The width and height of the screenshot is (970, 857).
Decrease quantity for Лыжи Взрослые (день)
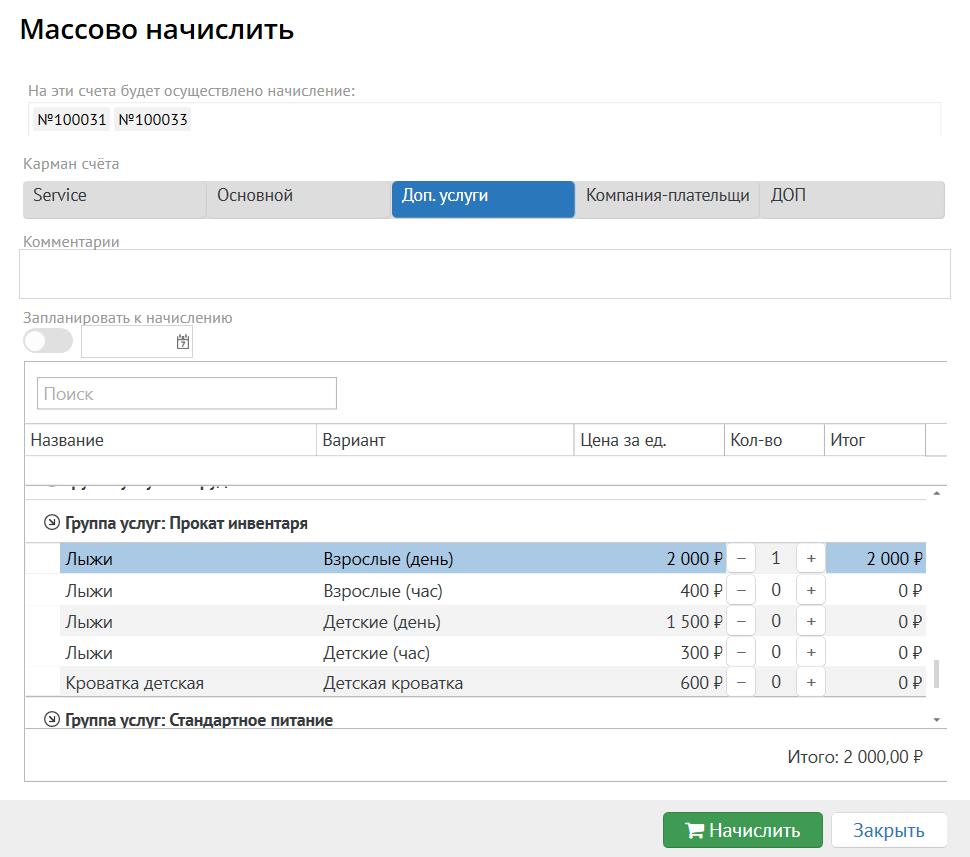pyautogui.click(x=741, y=559)
